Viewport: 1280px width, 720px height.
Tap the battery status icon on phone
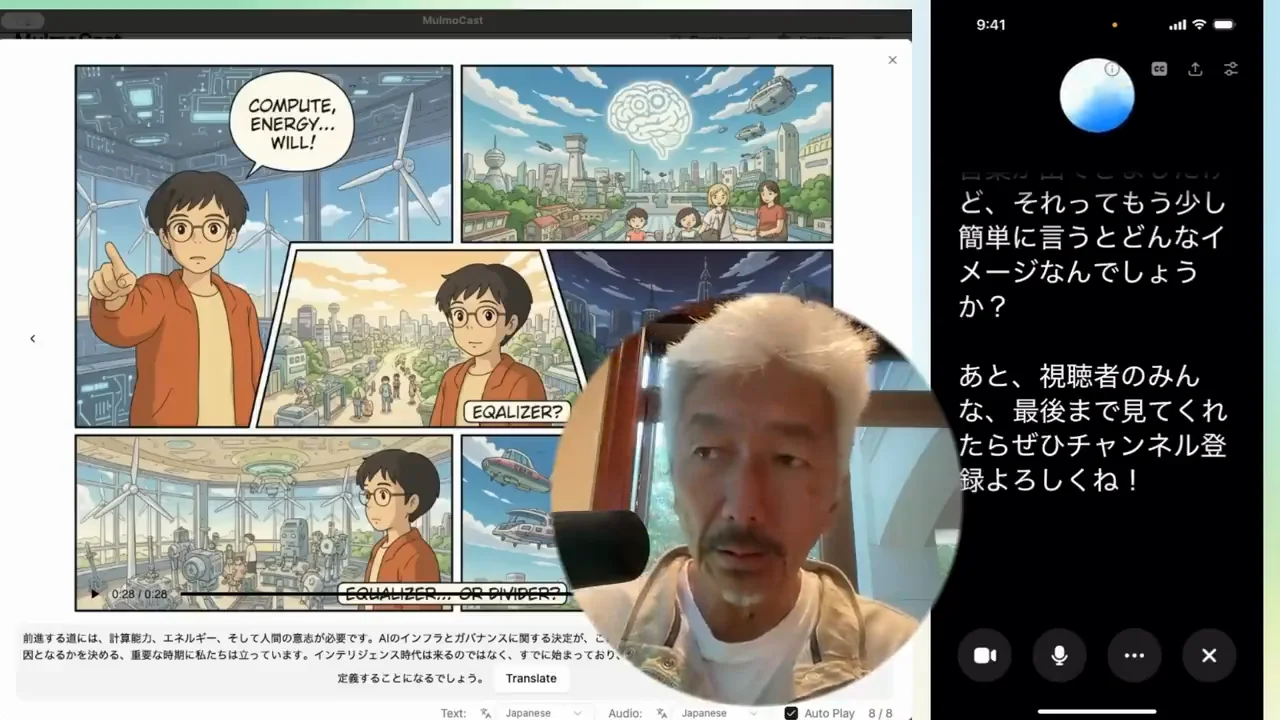(1225, 25)
